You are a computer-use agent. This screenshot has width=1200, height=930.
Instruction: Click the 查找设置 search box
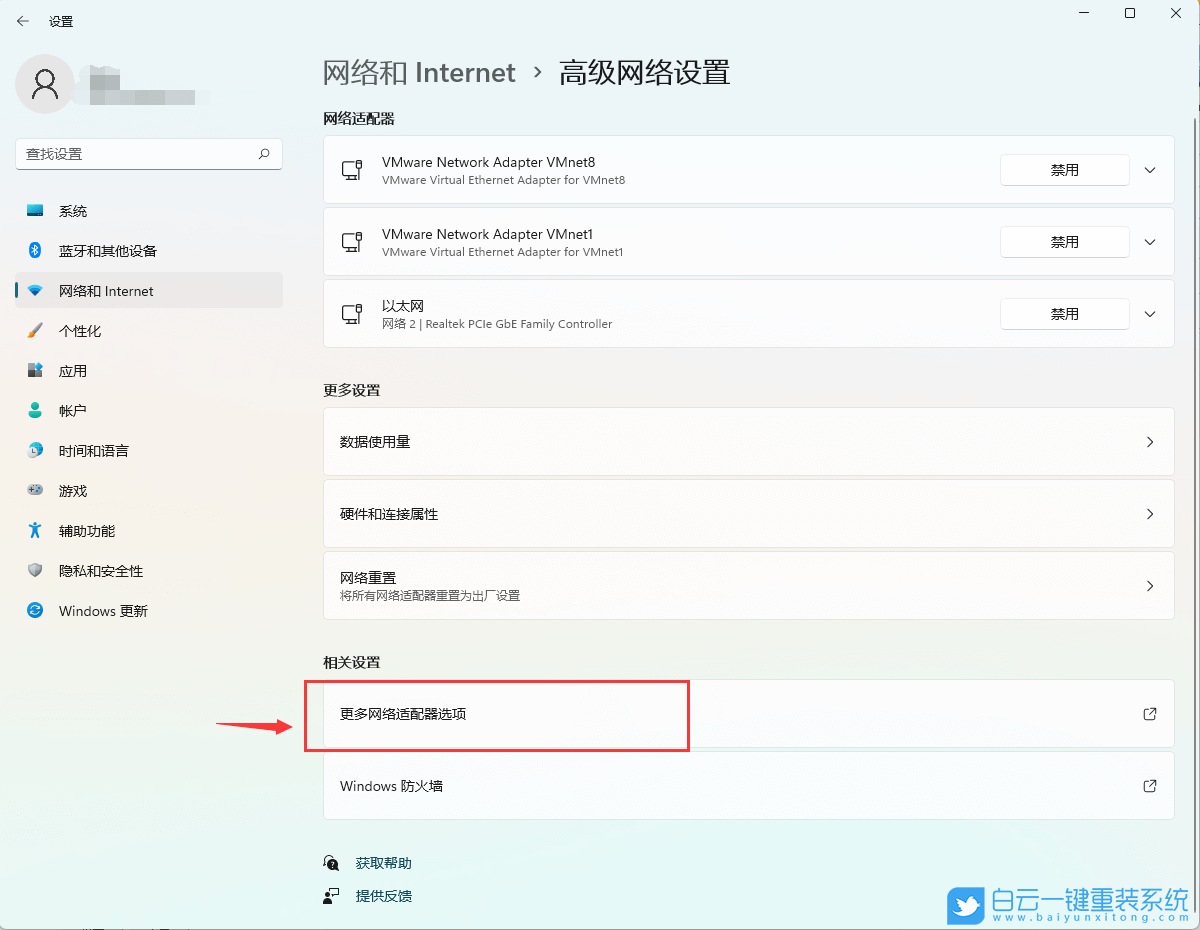click(x=148, y=154)
